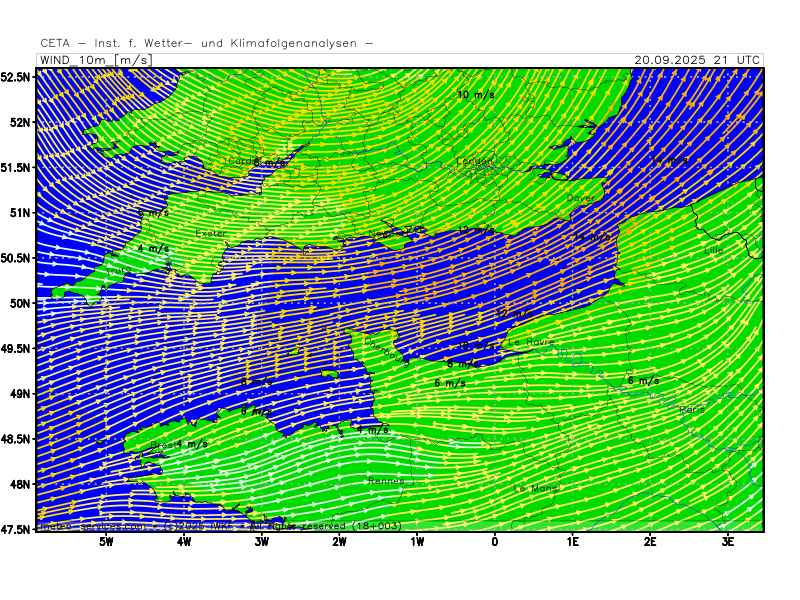Click the 3W longitude label
The width and height of the screenshot is (800, 600).
tap(262, 542)
